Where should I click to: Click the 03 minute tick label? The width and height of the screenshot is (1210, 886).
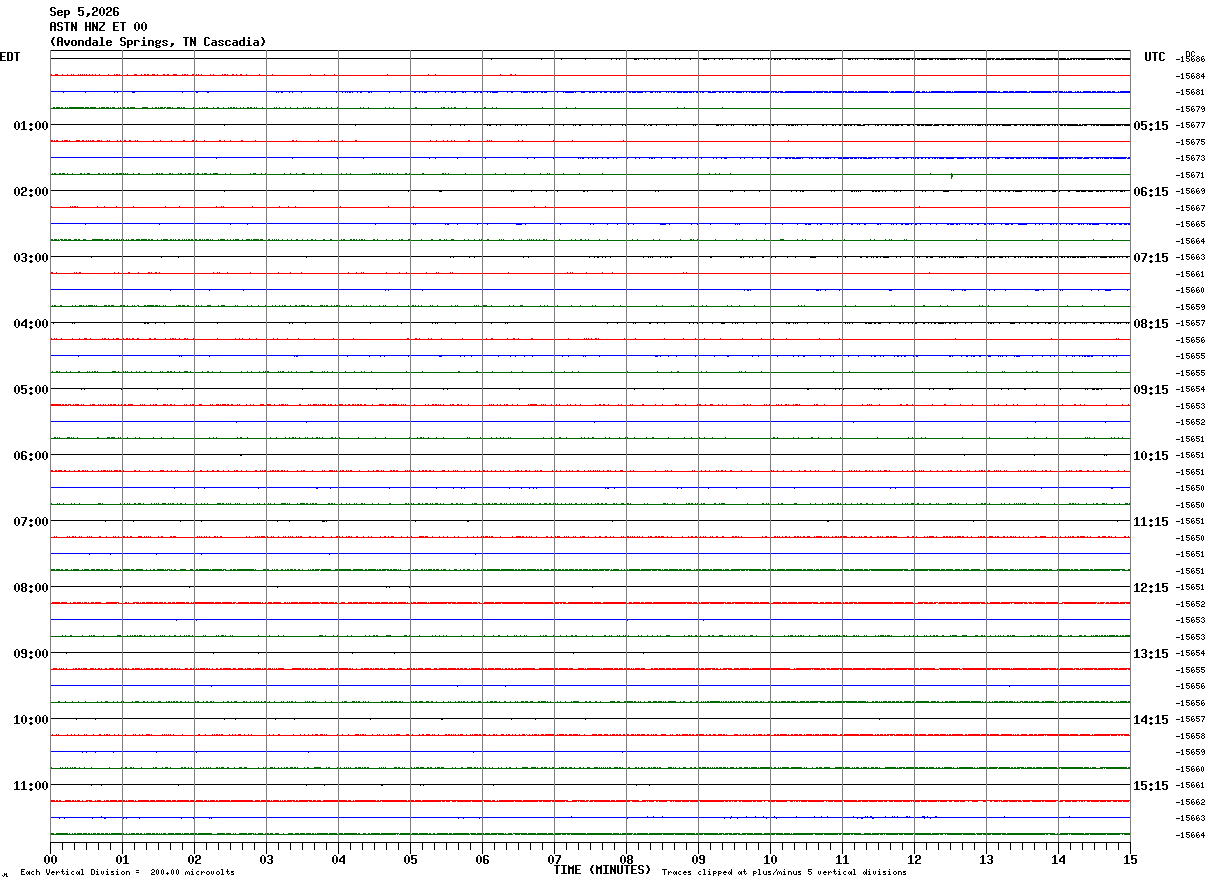(267, 859)
